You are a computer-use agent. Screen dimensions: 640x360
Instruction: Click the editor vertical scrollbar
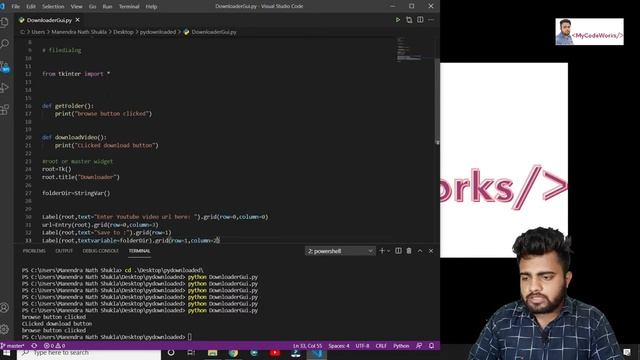(437, 100)
